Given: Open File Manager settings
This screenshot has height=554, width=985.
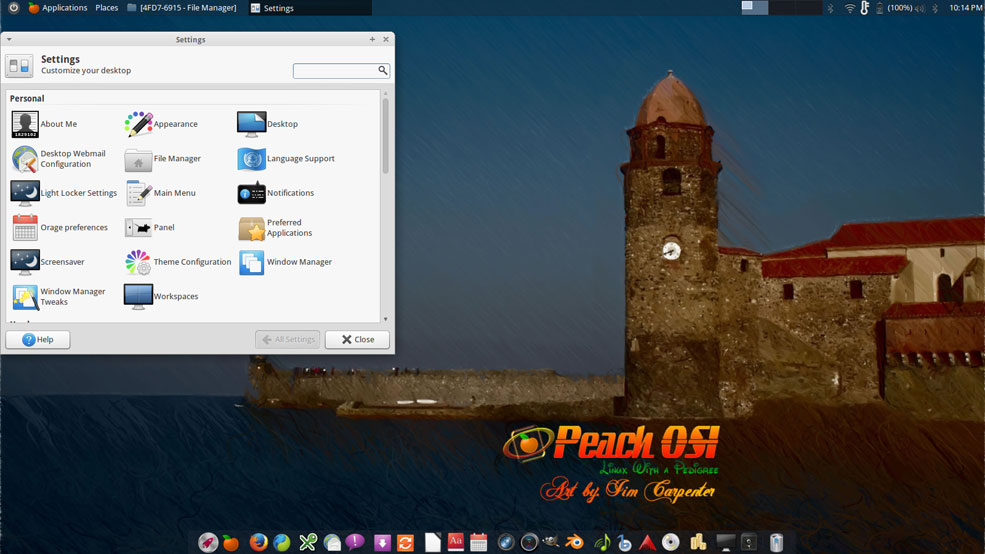Looking at the screenshot, I should point(162,159).
